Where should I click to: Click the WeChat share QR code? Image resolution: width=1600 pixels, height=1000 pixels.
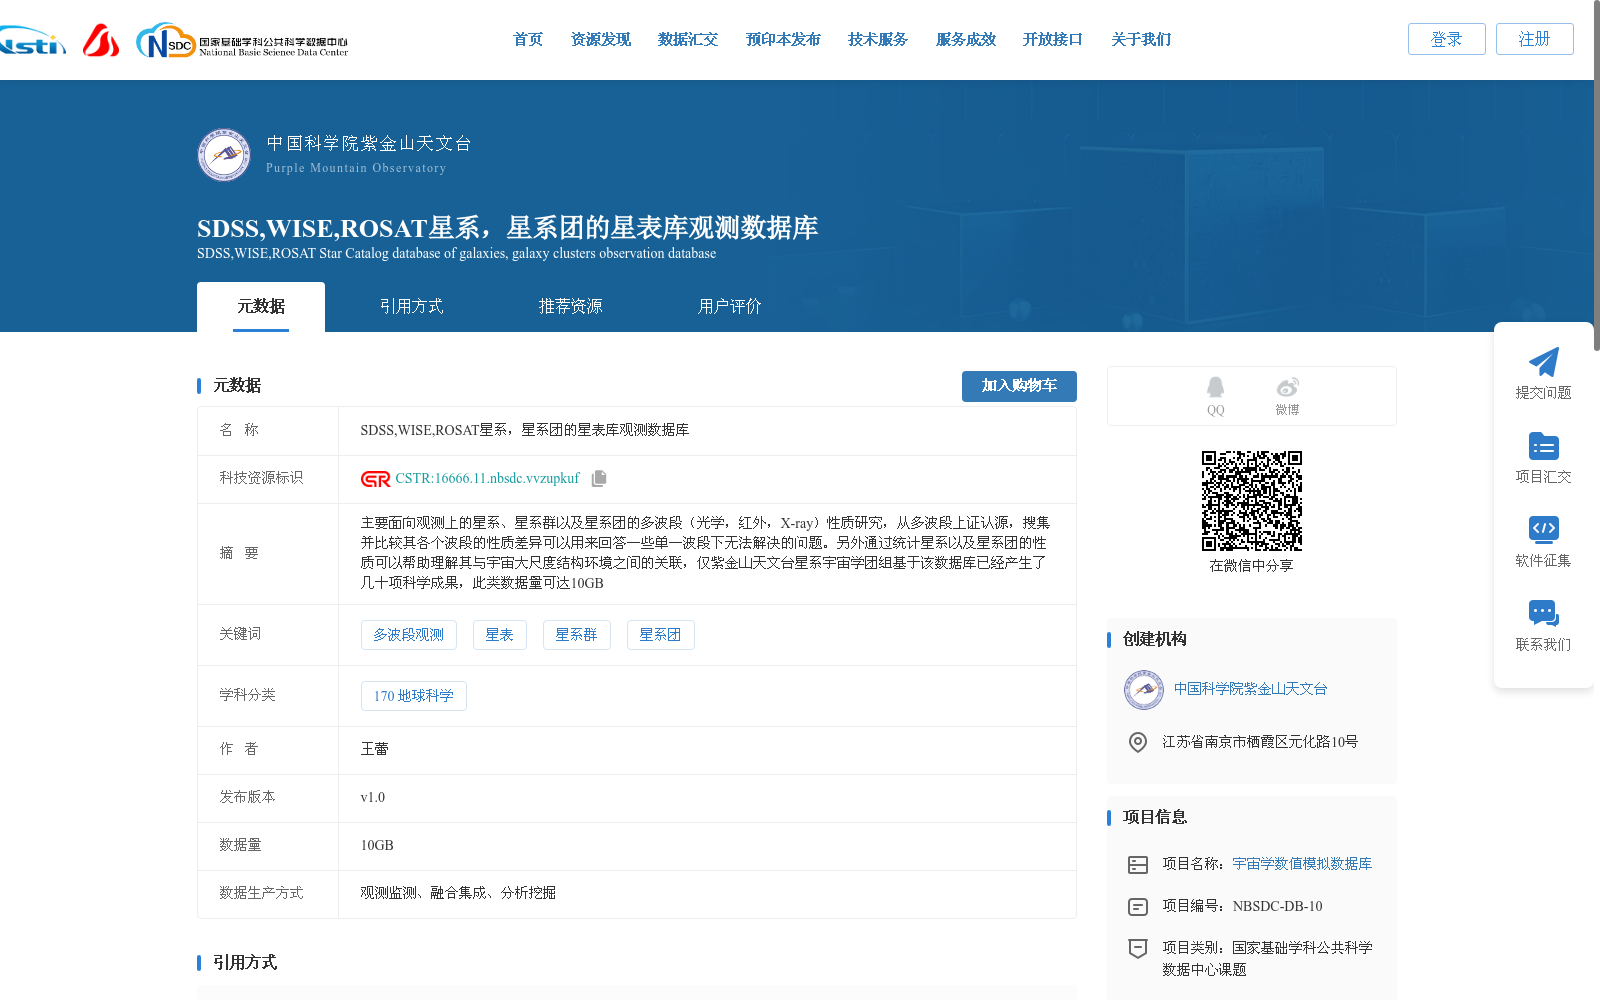point(1251,500)
